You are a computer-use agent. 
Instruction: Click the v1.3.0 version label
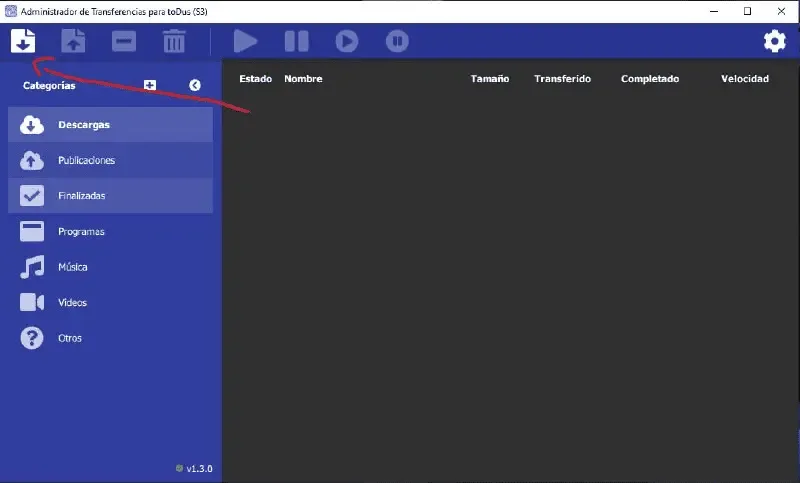(199, 468)
